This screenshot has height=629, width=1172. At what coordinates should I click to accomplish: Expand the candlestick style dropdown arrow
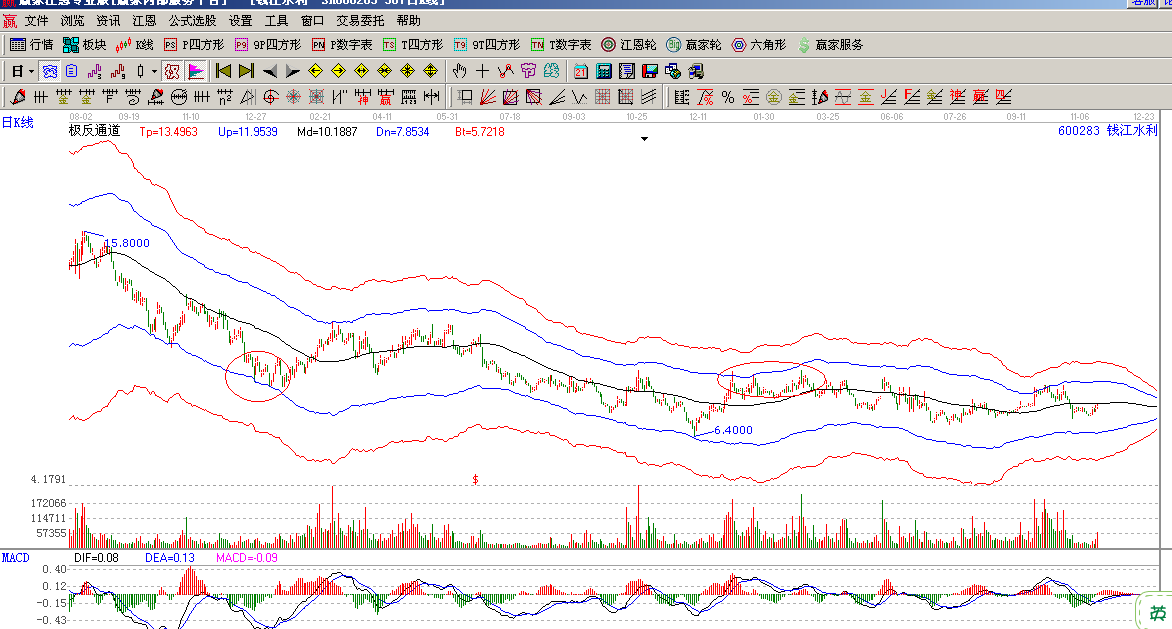[153, 71]
